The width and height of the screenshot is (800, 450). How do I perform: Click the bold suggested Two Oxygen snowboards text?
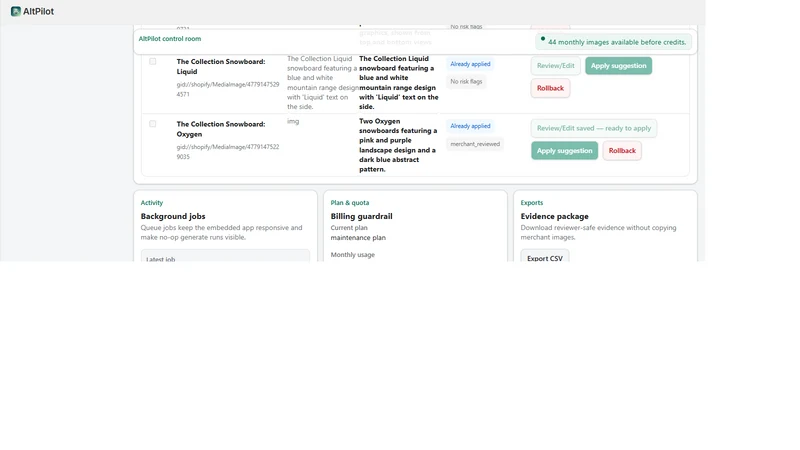pyautogui.click(x=398, y=145)
